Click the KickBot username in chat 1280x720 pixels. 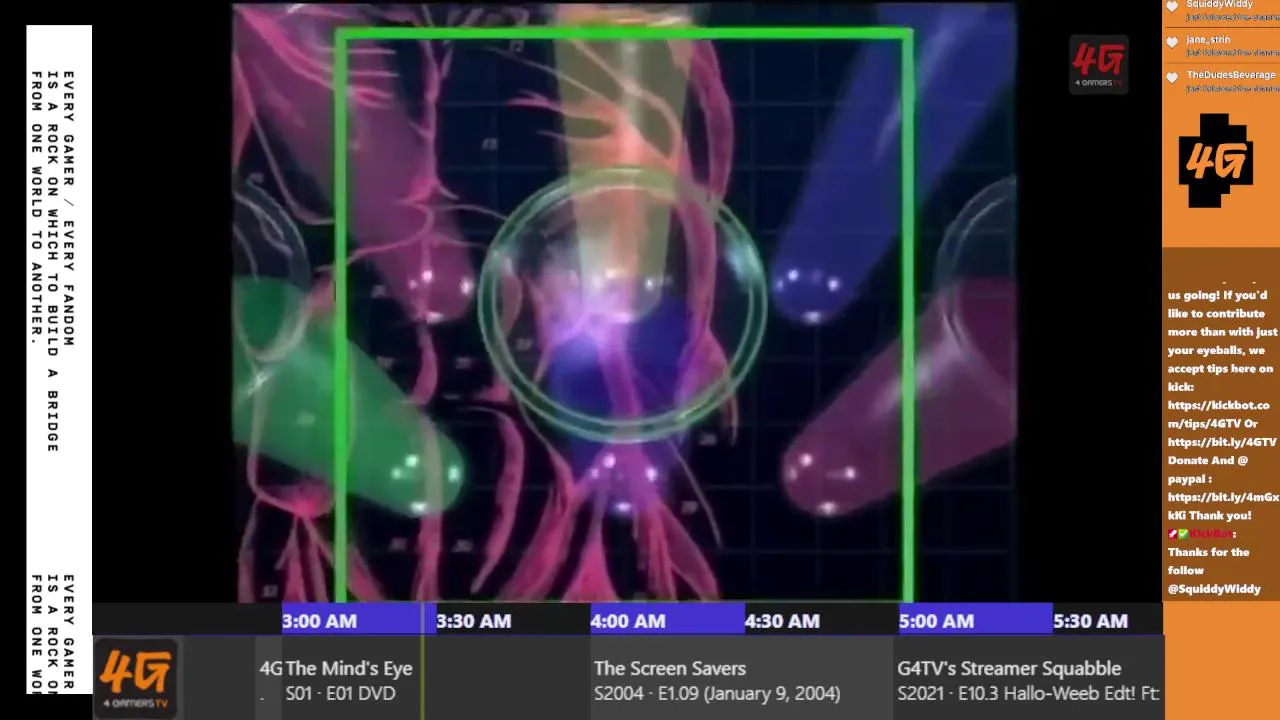click(1210, 534)
